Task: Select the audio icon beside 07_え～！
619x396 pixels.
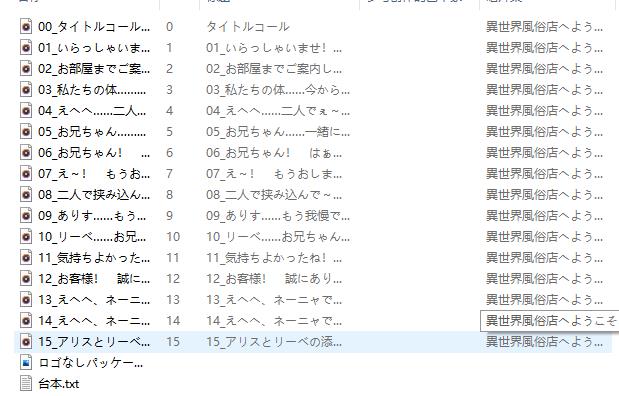Action: (26, 173)
